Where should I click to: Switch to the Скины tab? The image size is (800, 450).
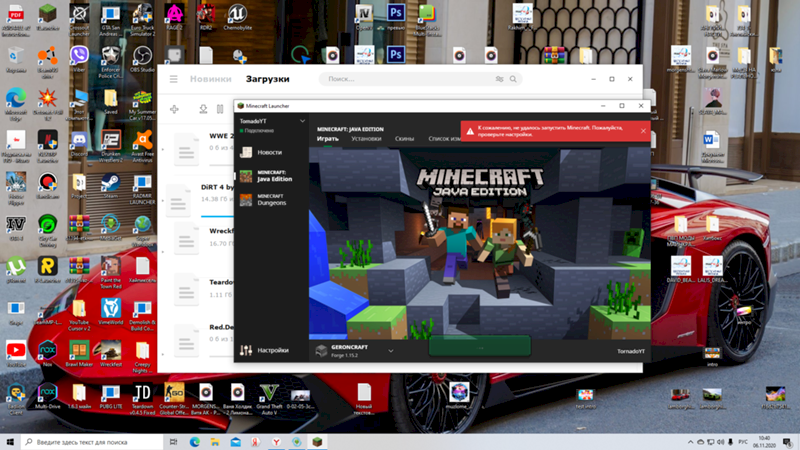(404, 139)
